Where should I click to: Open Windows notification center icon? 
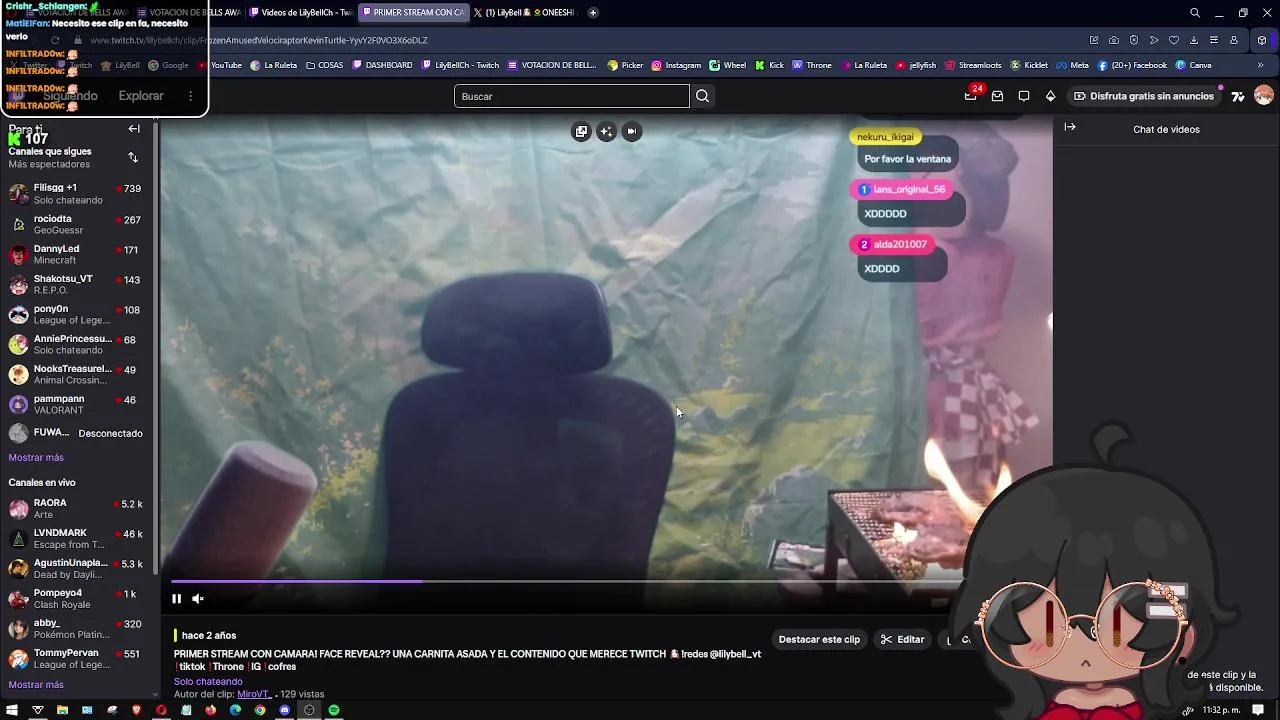(1258, 710)
